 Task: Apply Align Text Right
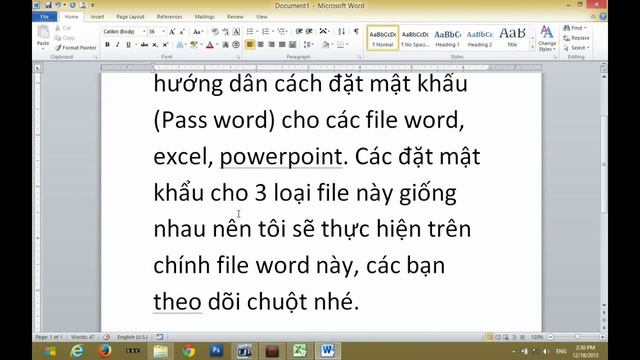[271, 44]
